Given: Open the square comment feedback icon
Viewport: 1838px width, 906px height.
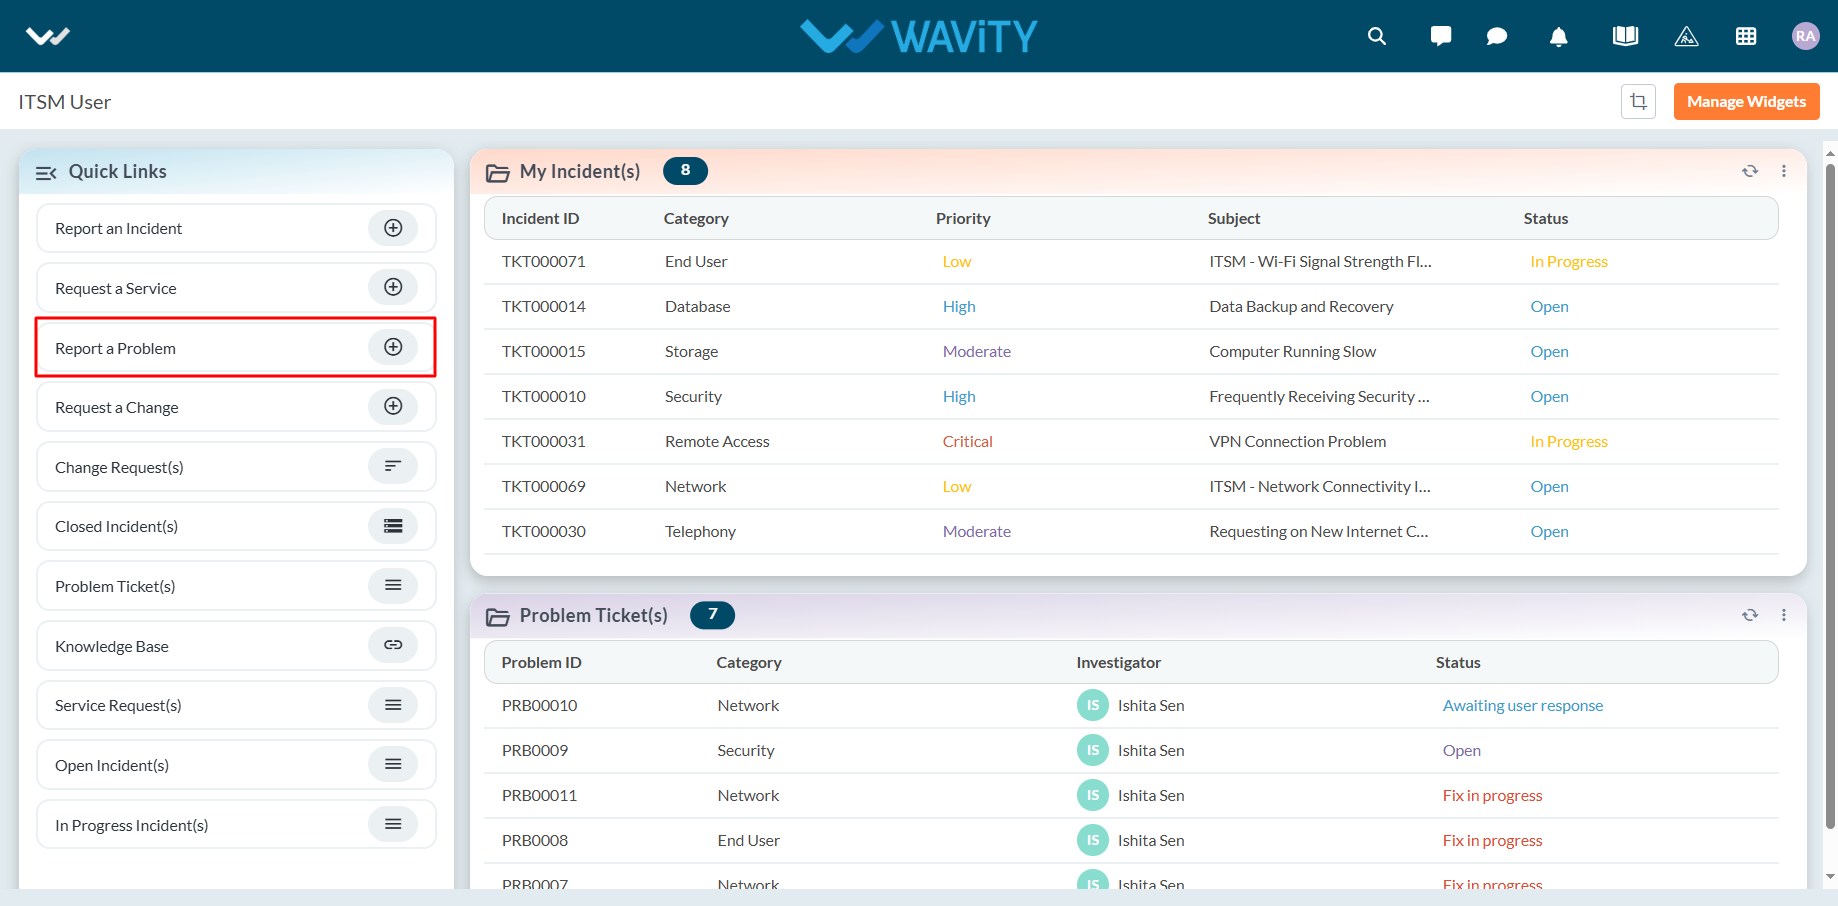Looking at the screenshot, I should click(x=1441, y=36).
